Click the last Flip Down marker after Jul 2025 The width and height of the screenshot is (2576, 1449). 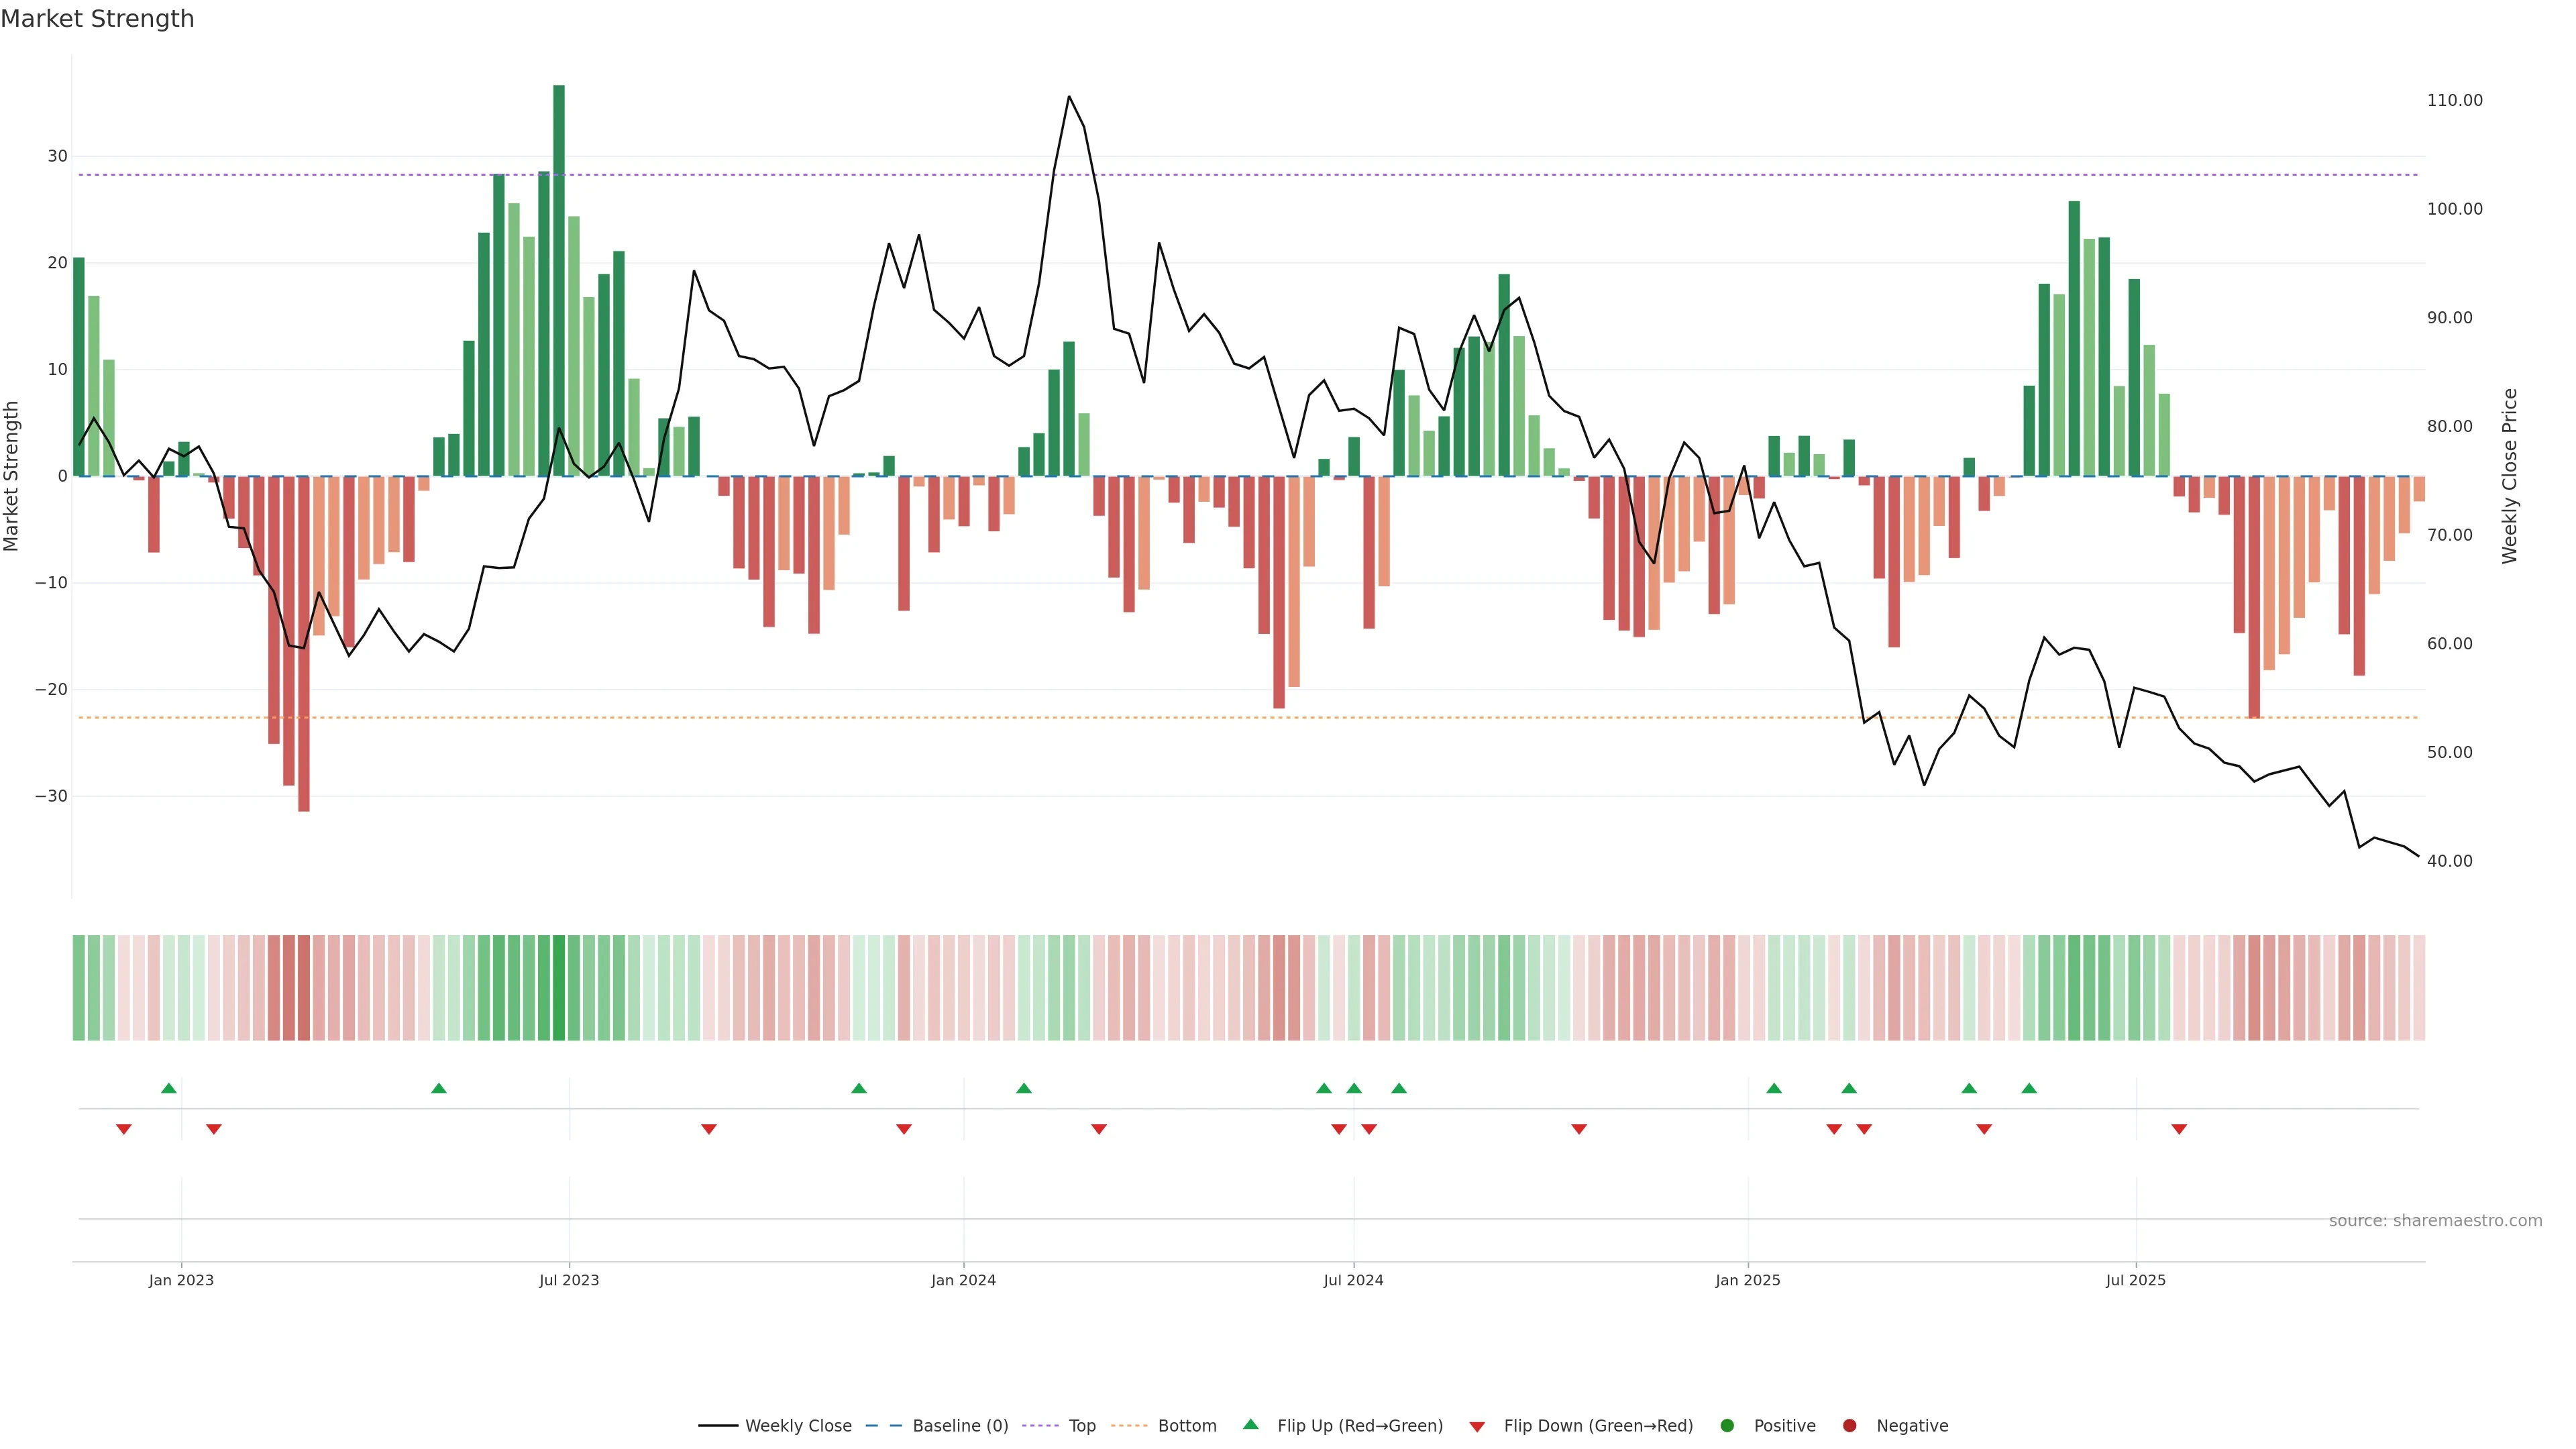coord(2179,1129)
